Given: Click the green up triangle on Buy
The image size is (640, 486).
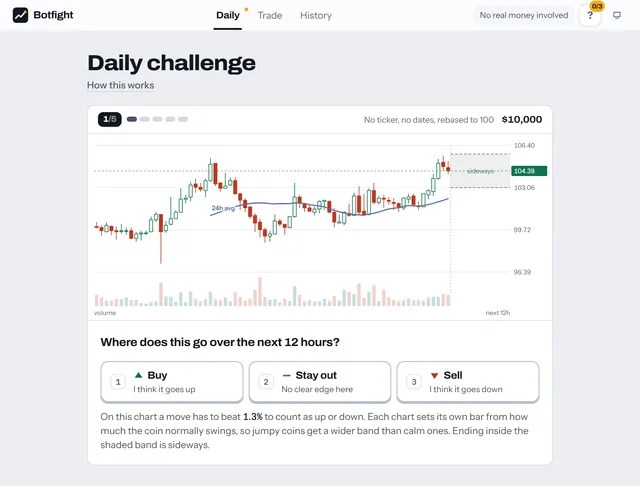Looking at the screenshot, I should [x=138, y=375].
